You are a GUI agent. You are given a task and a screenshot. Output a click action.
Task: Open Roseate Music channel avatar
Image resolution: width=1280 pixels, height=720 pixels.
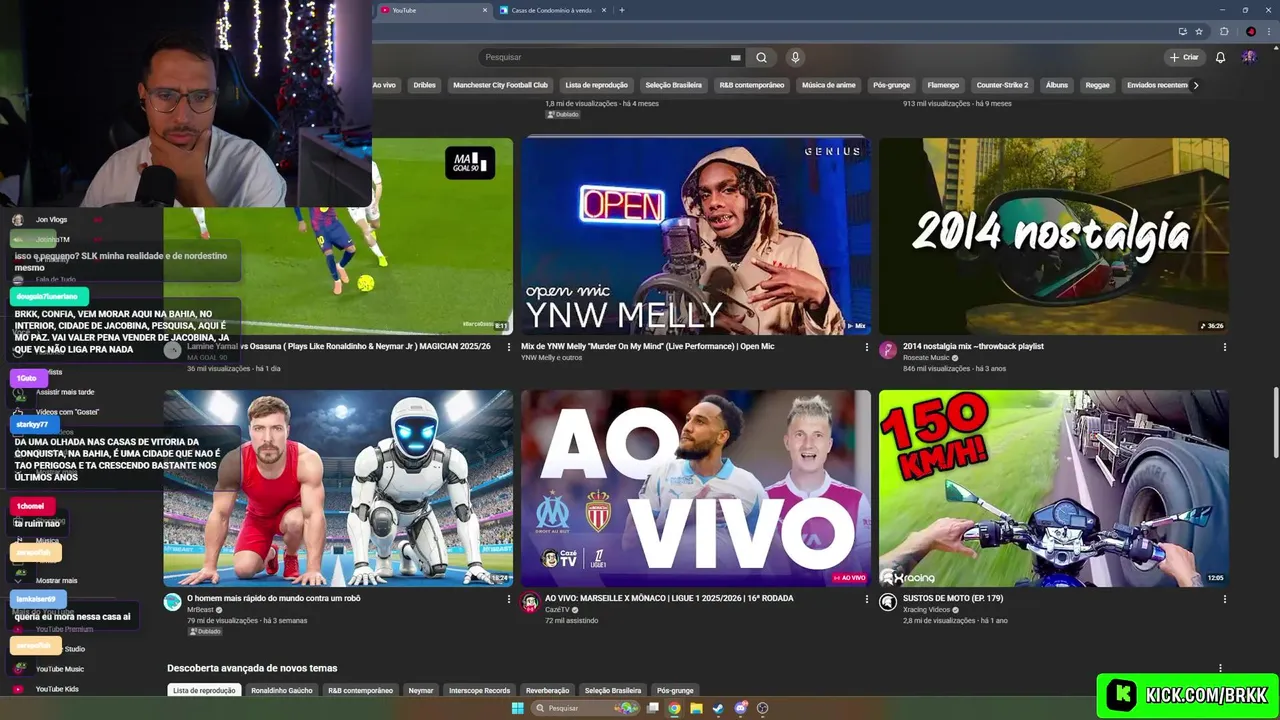tap(887, 350)
